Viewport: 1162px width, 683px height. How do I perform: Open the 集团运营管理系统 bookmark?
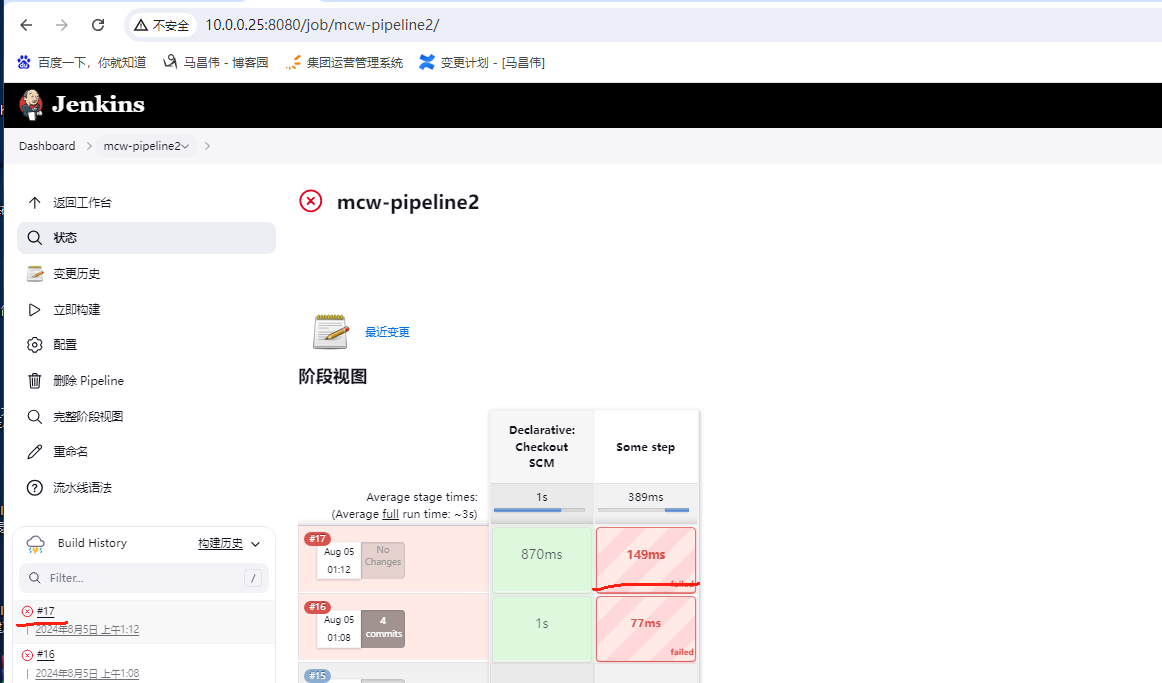click(x=345, y=63)
